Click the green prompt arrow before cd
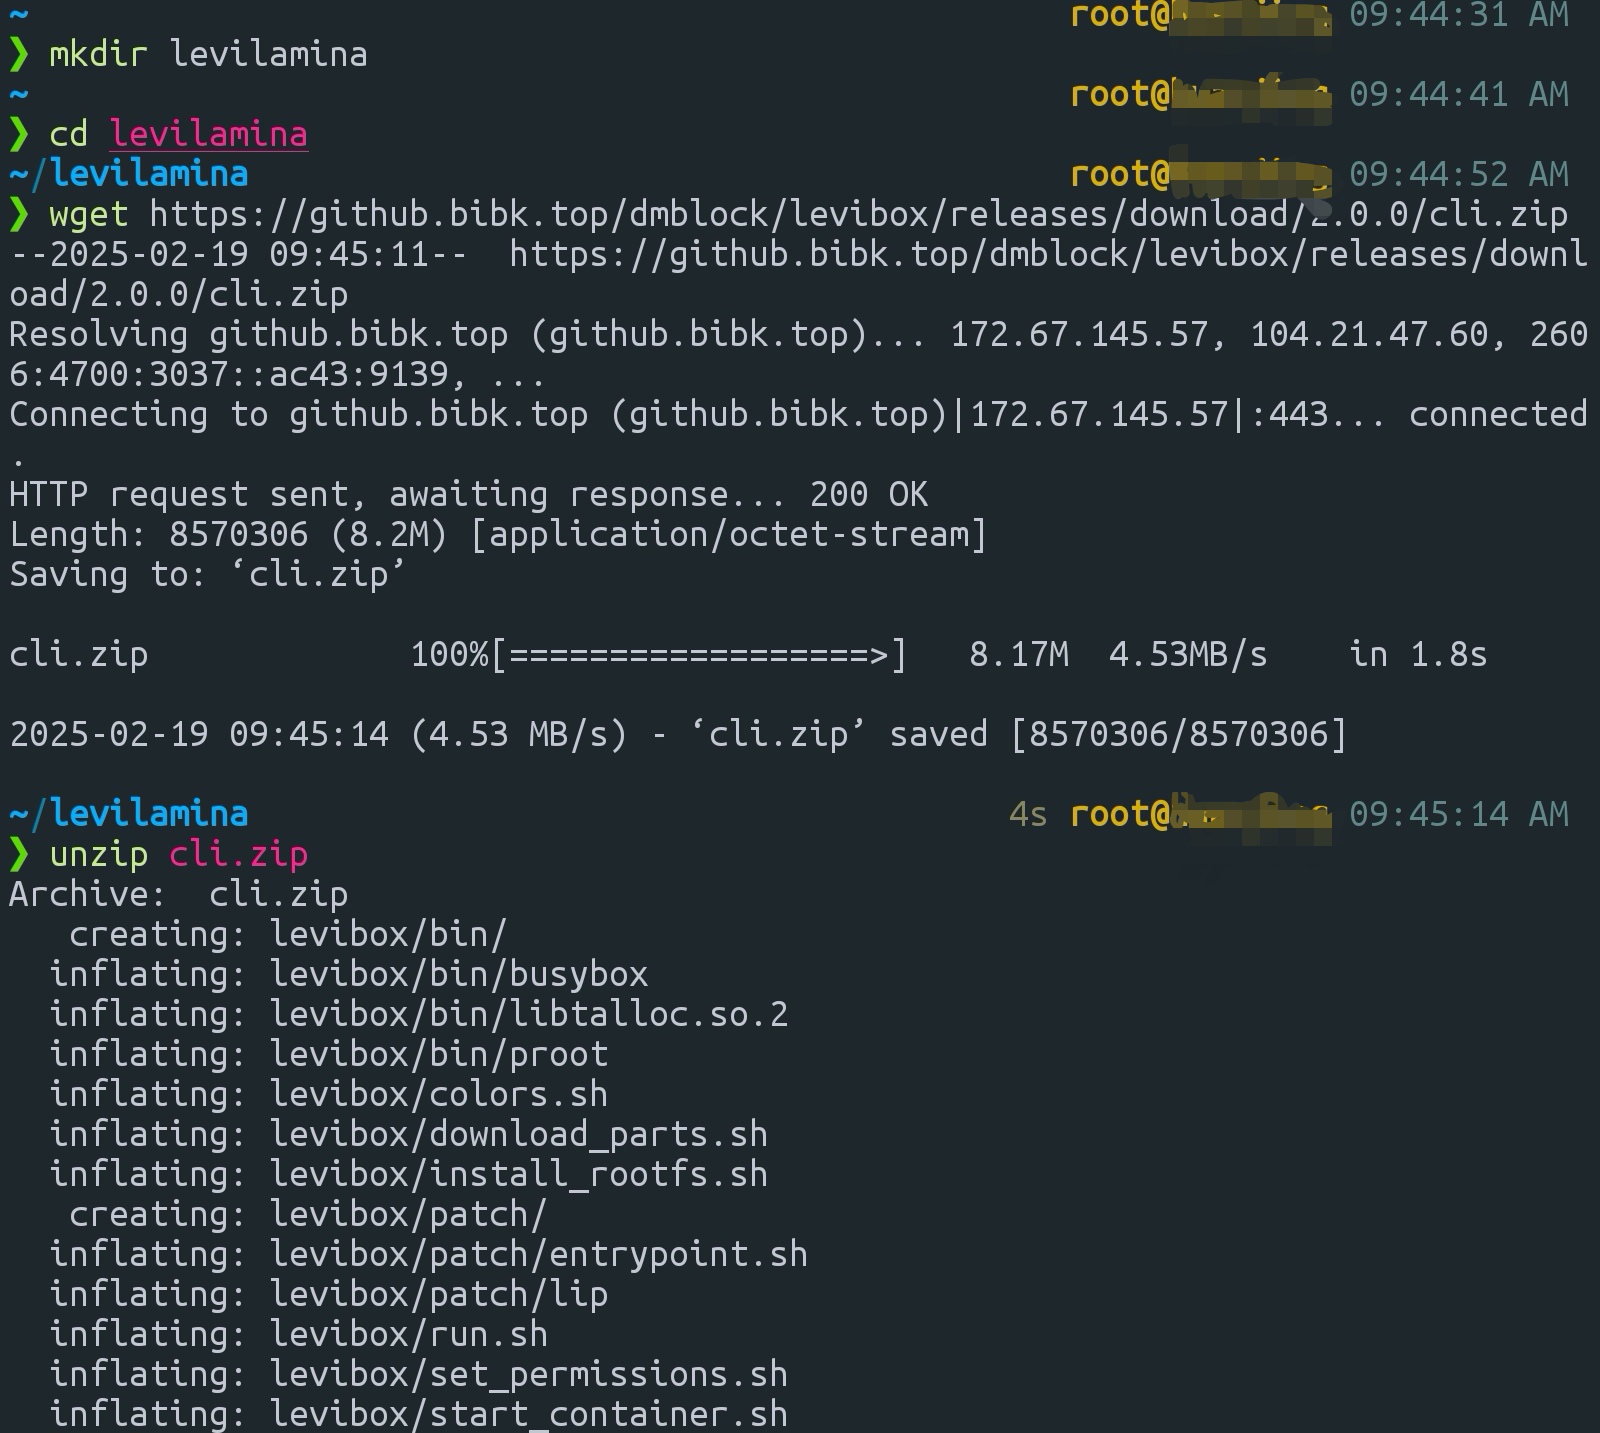Screen dimensions: 1600x1433 (19, 134)
